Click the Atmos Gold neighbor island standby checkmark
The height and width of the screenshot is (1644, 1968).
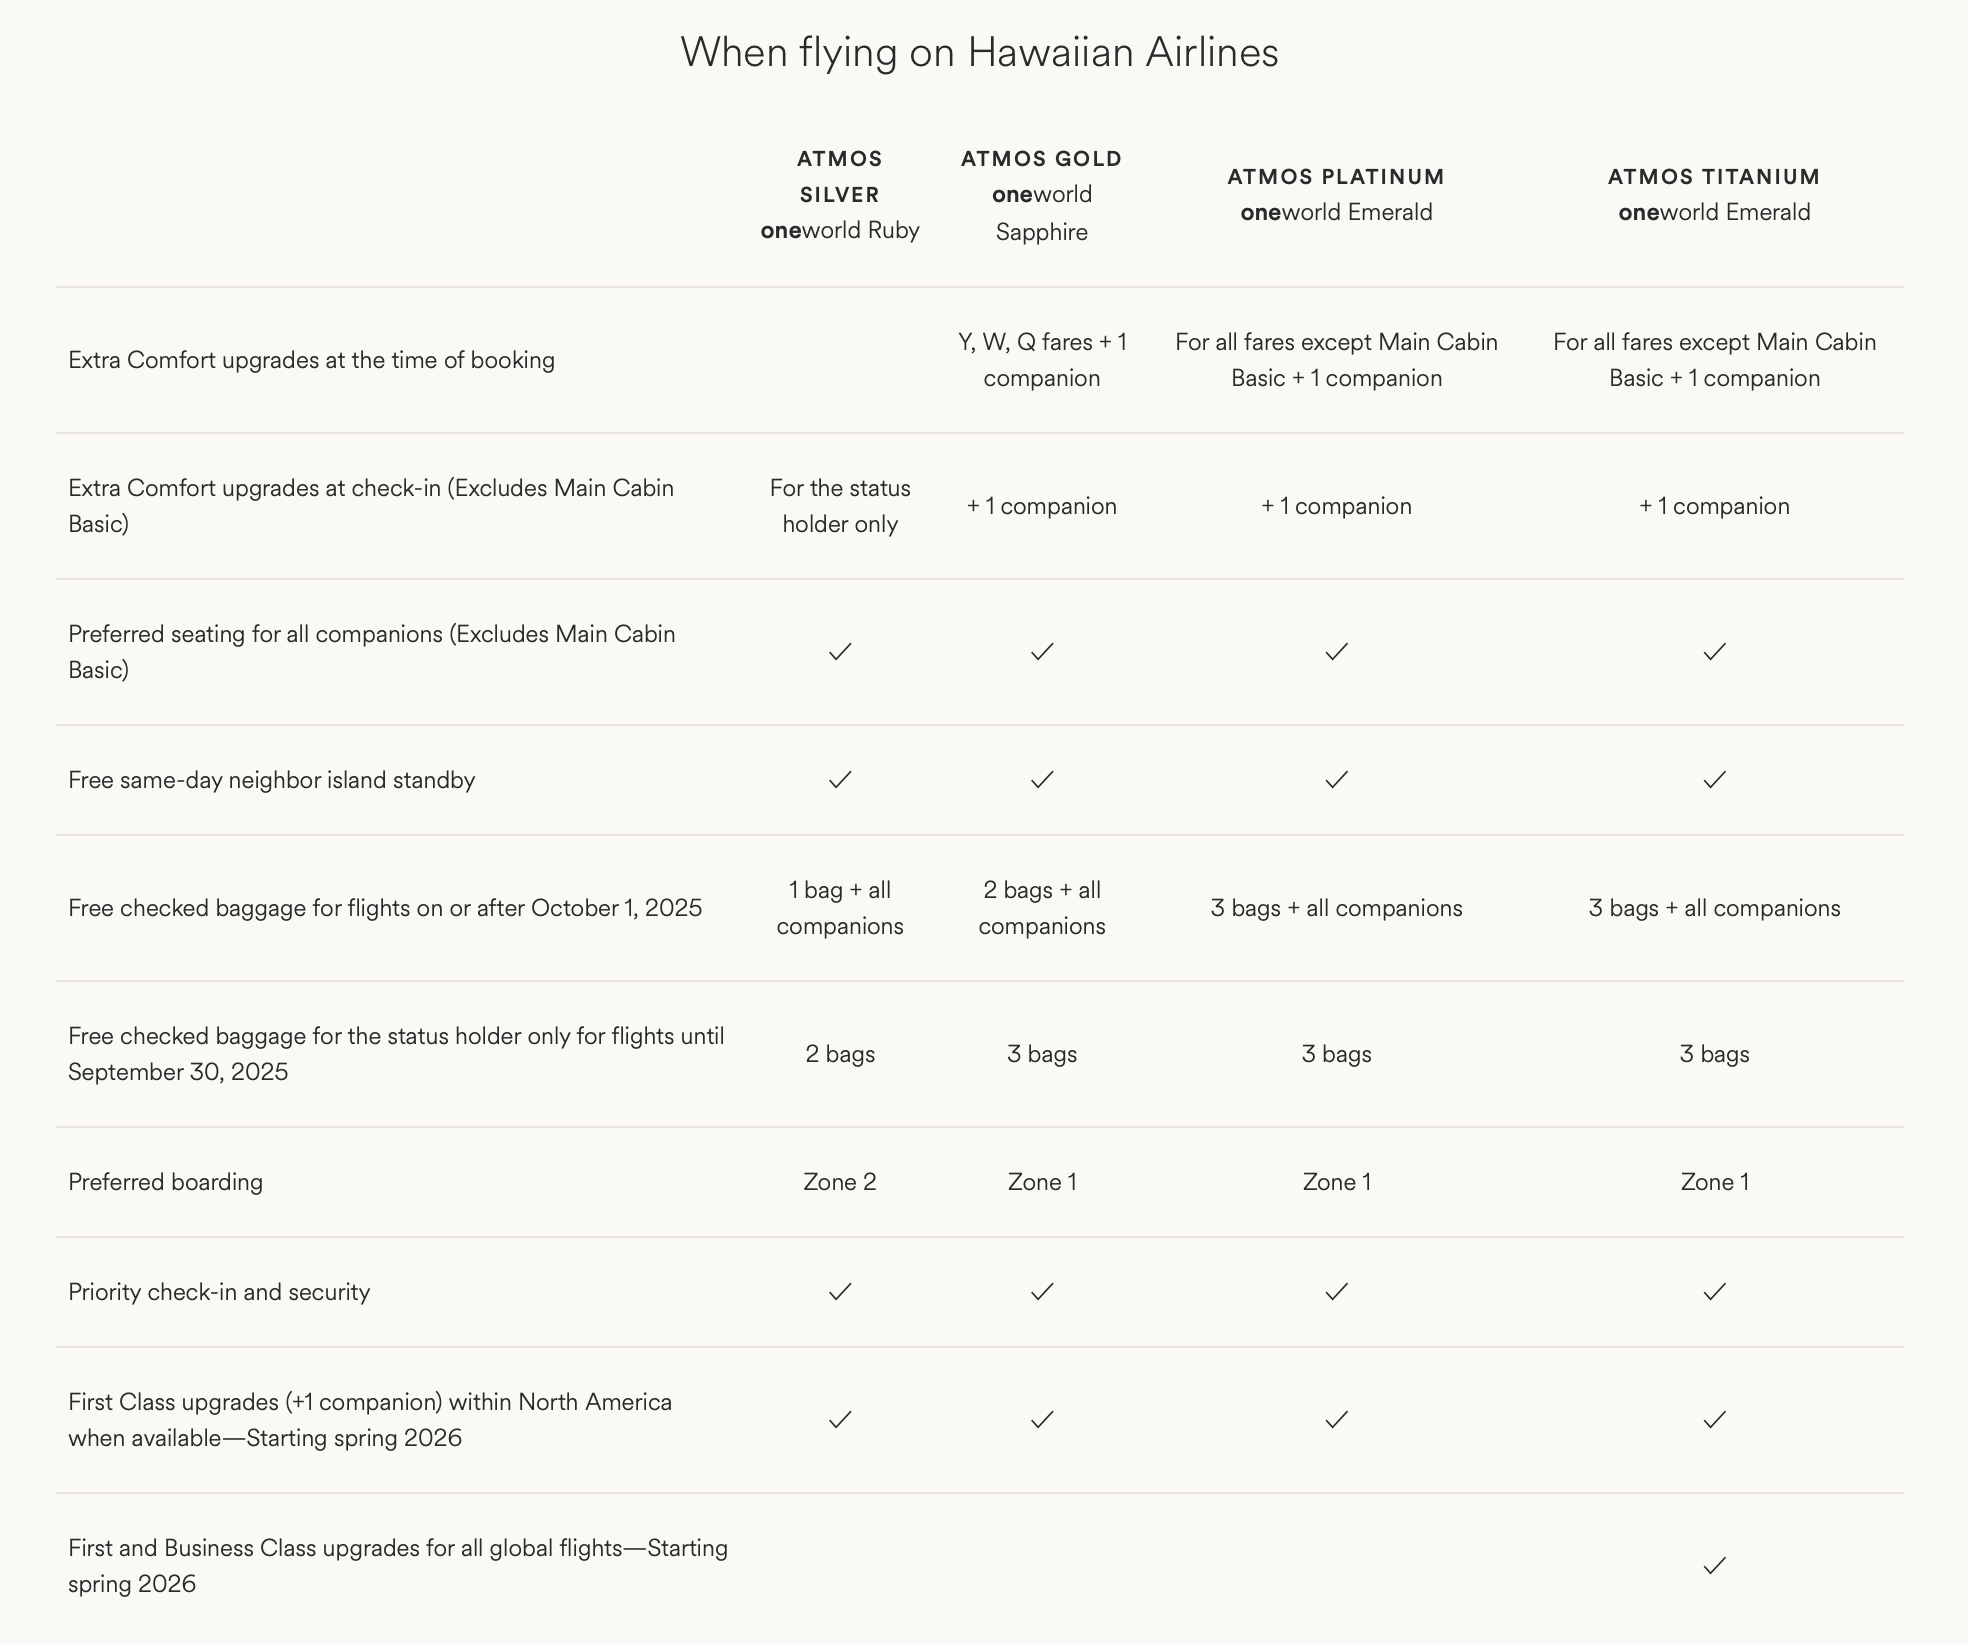(x=1042, y=780)
